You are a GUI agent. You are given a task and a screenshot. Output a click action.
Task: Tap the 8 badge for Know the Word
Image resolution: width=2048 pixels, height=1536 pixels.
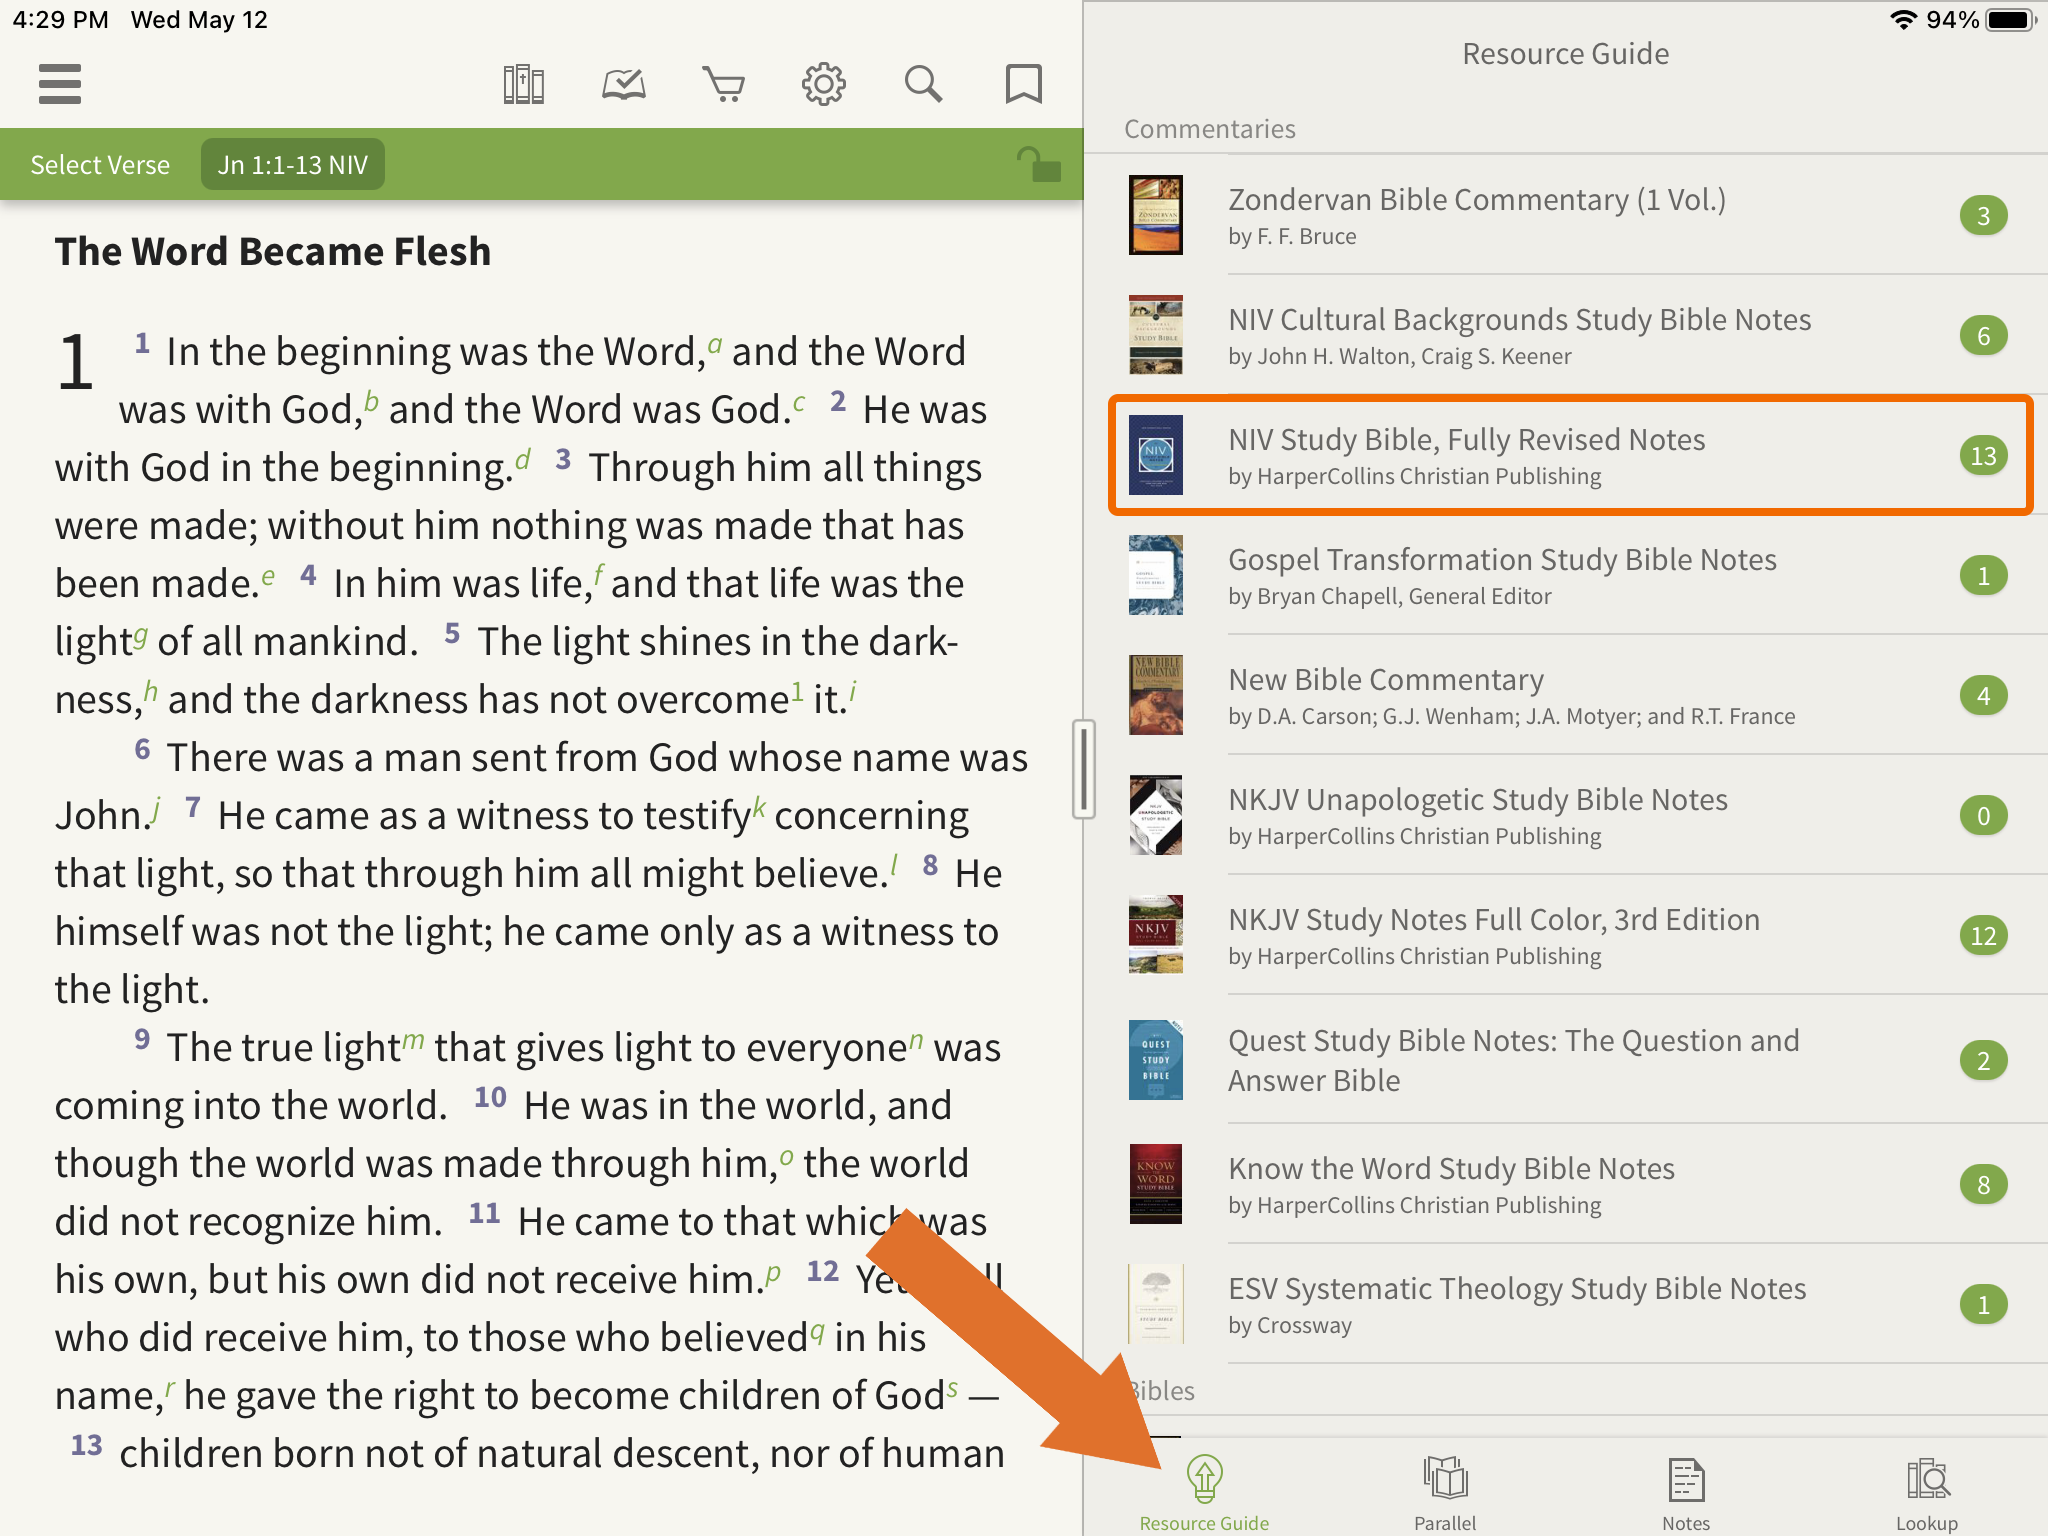point(1983,1185)
